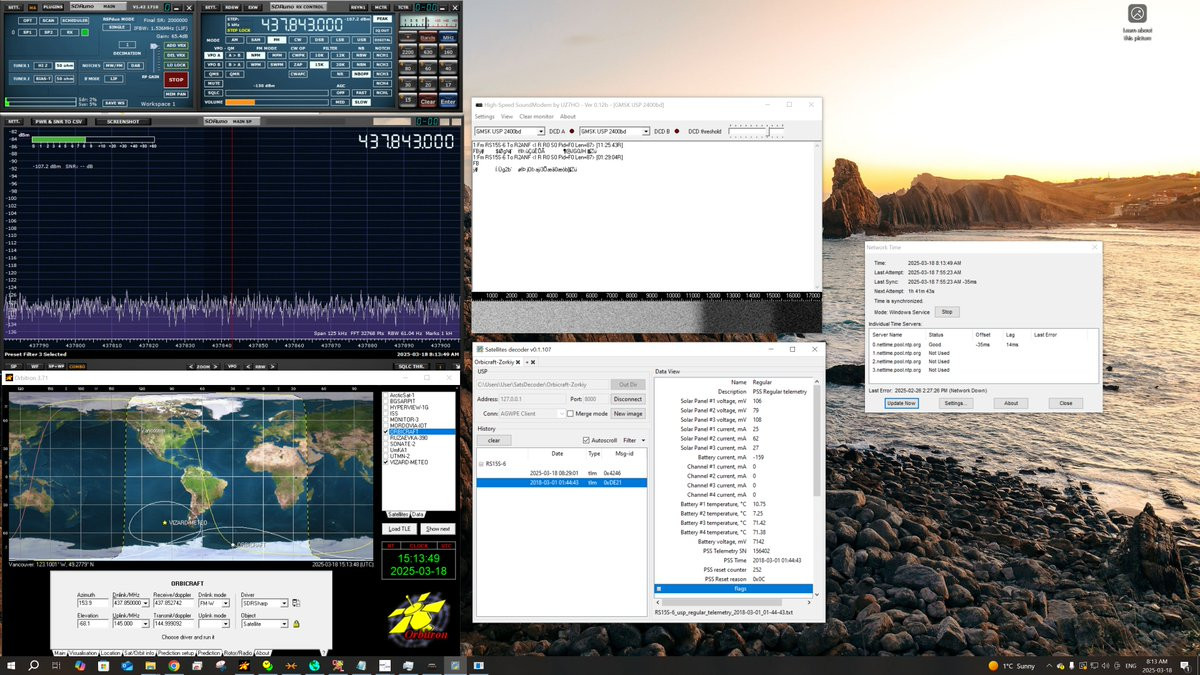Click the orange VOLUME bar in RX Control

[241, 102]
